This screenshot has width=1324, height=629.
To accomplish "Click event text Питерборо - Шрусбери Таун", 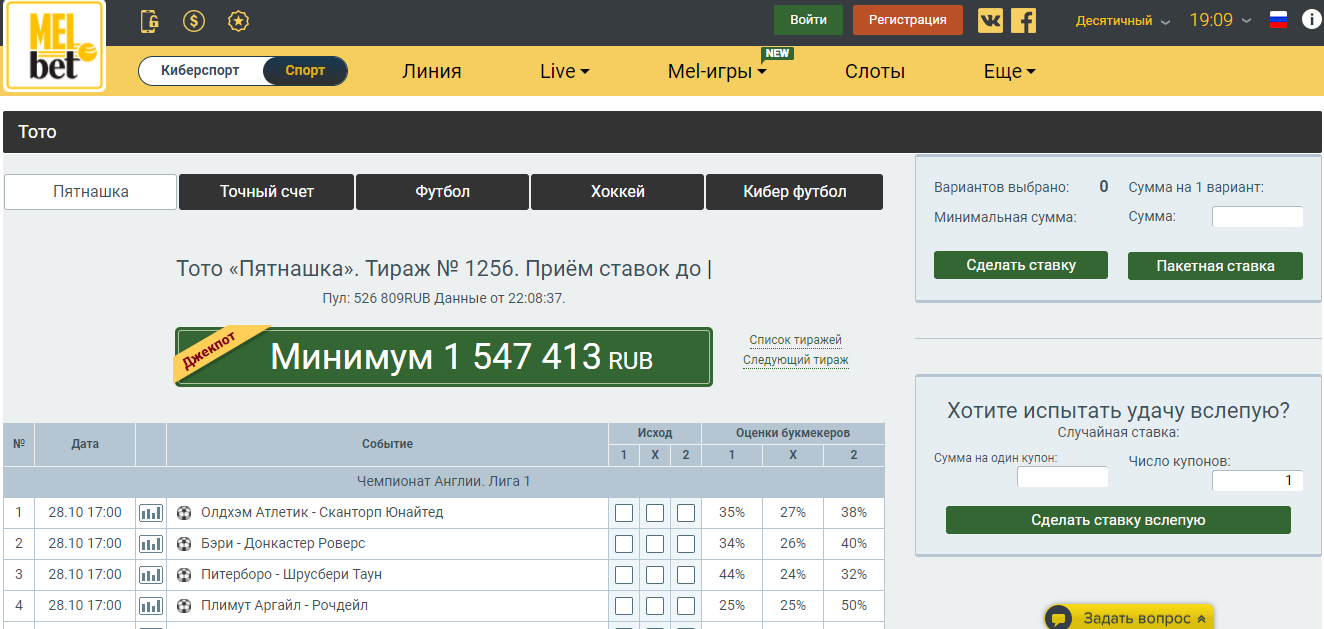I will (291, 575).
